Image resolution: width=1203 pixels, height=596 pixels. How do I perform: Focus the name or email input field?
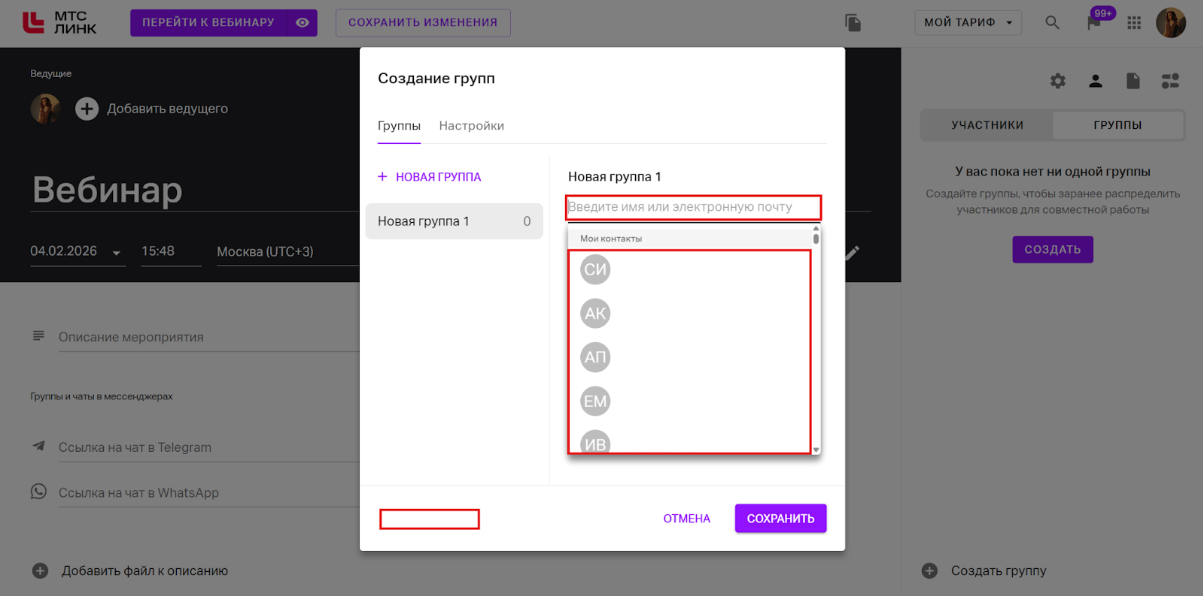693,207
